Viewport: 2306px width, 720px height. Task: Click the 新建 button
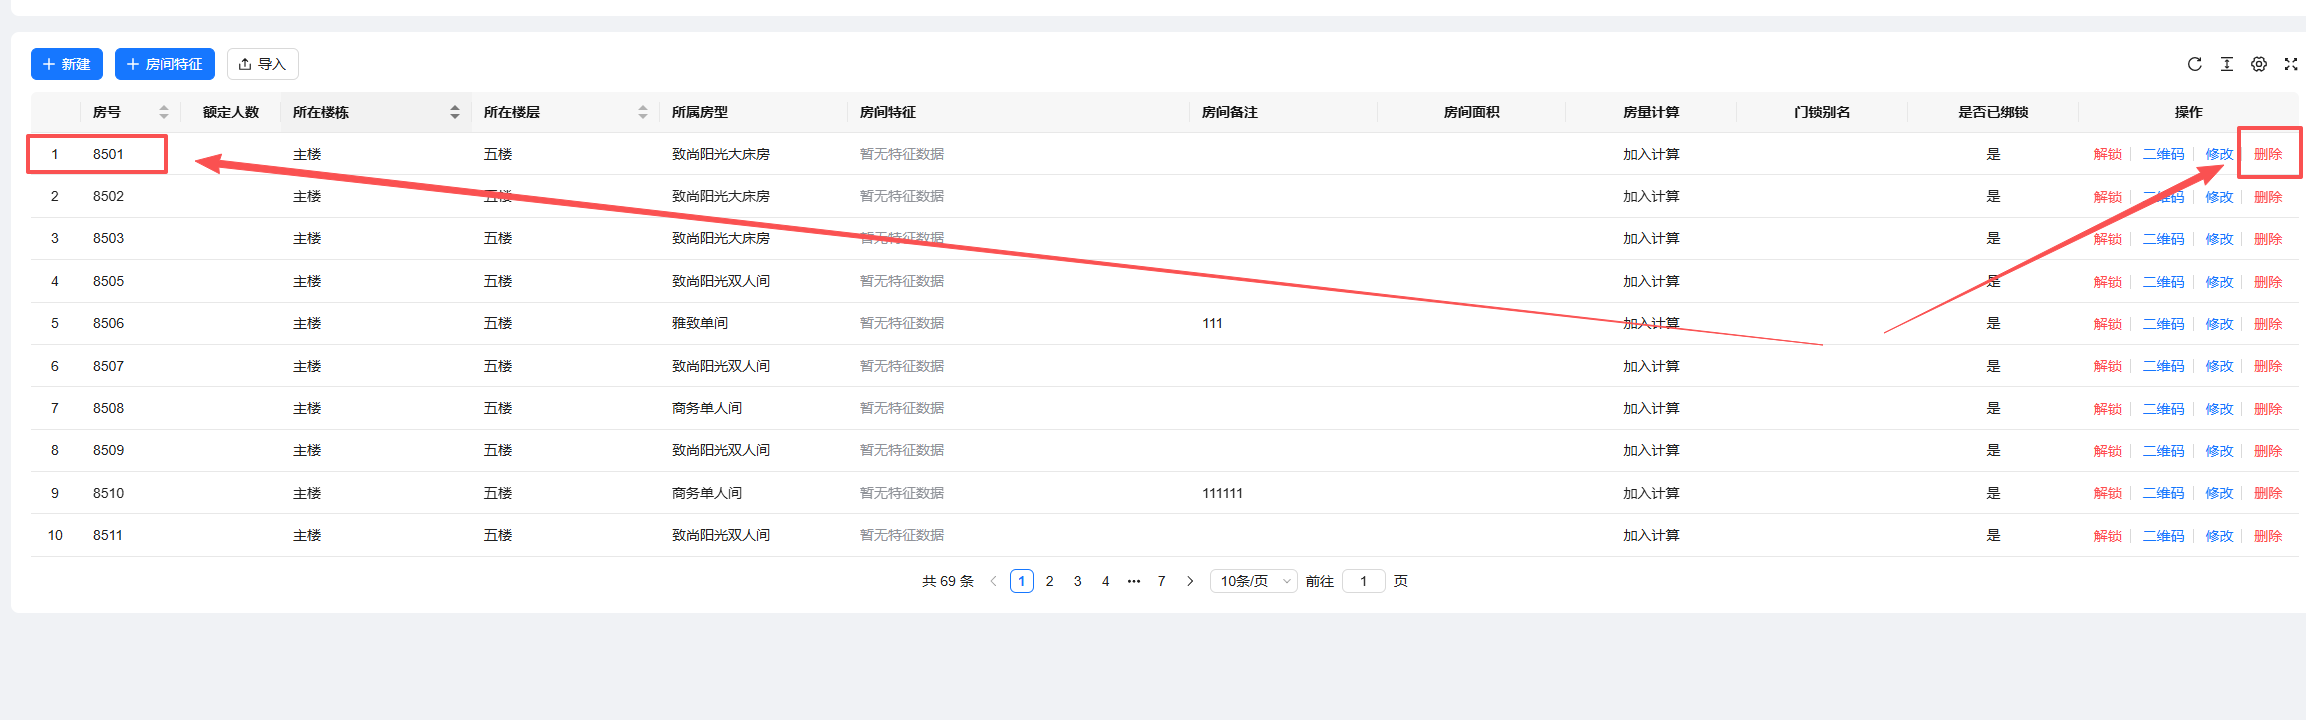coord(67,64)
